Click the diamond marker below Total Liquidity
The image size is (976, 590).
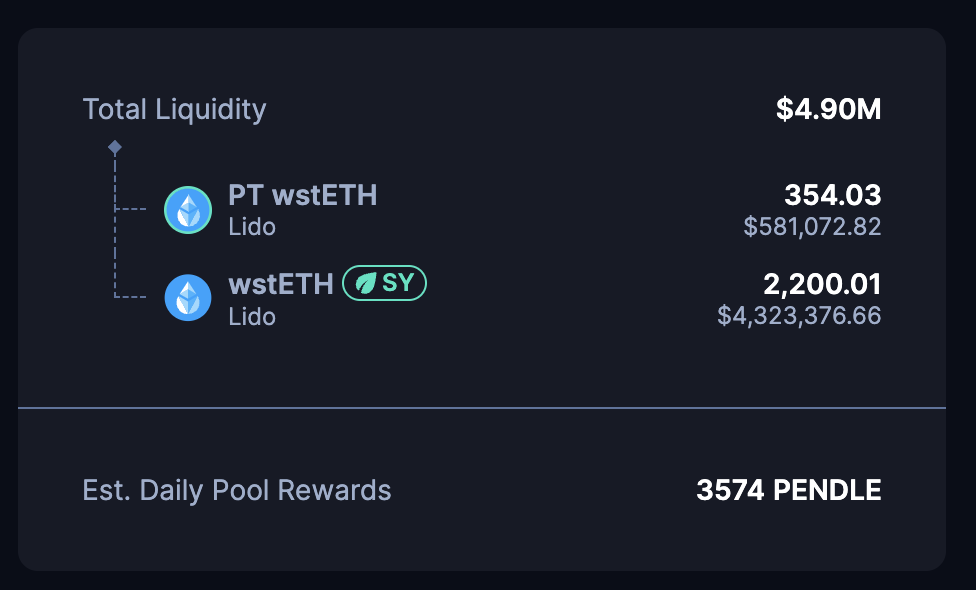click(x=115, y=148)
